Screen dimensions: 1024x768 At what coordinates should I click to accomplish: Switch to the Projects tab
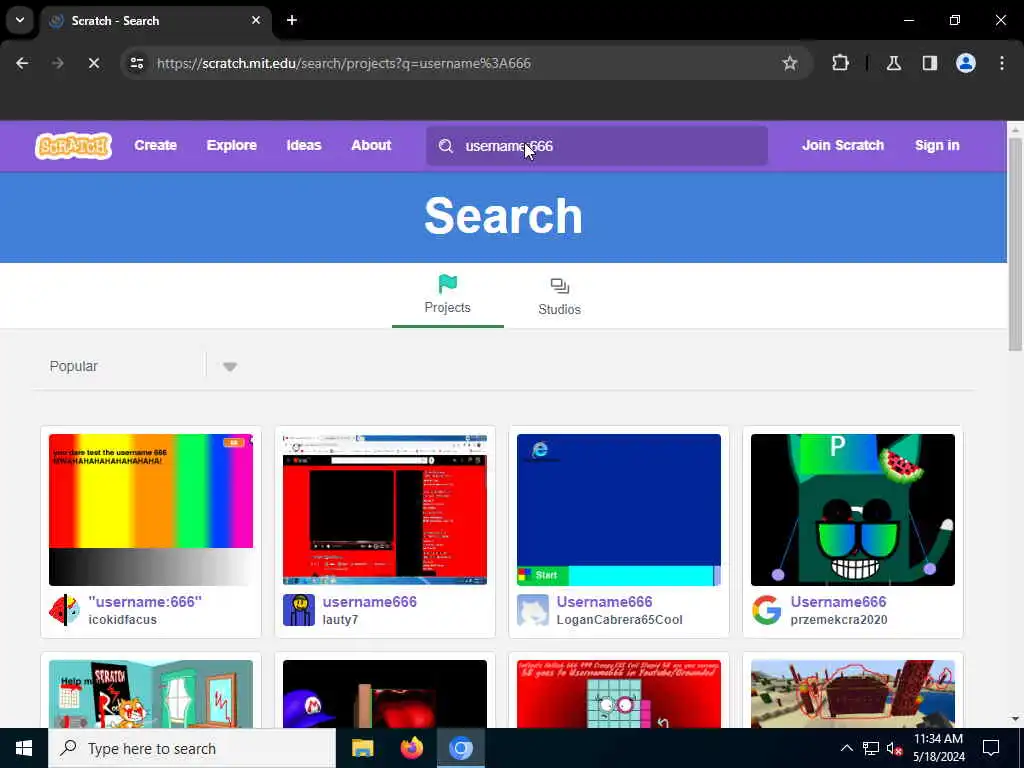pos(447,295)
